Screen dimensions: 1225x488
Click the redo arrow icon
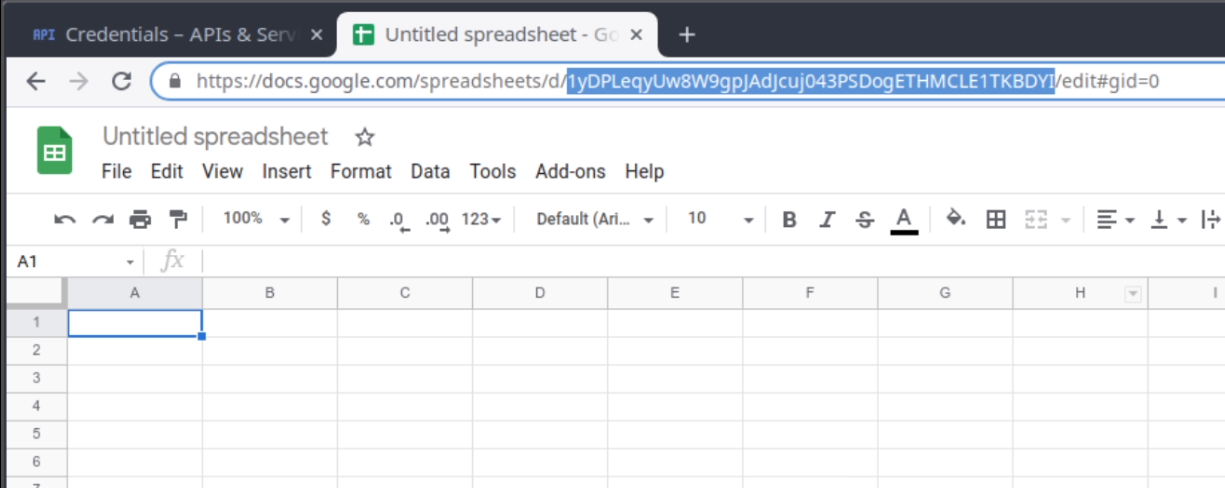103,219
